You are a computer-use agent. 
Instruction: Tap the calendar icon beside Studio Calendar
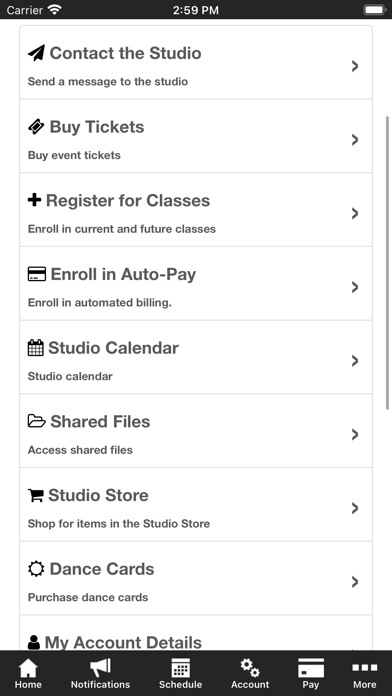tap(36, 348)
